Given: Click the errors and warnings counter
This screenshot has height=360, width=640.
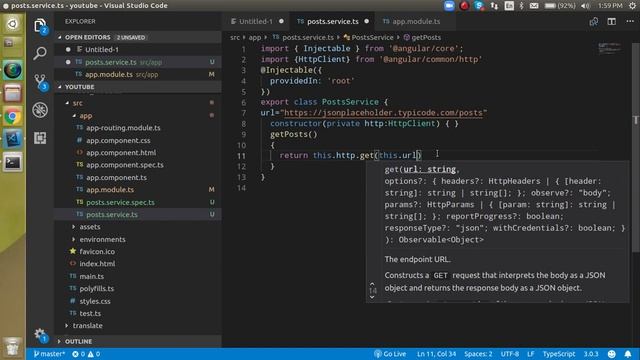Looking at the screenshot, I should (x=86, y=354).
